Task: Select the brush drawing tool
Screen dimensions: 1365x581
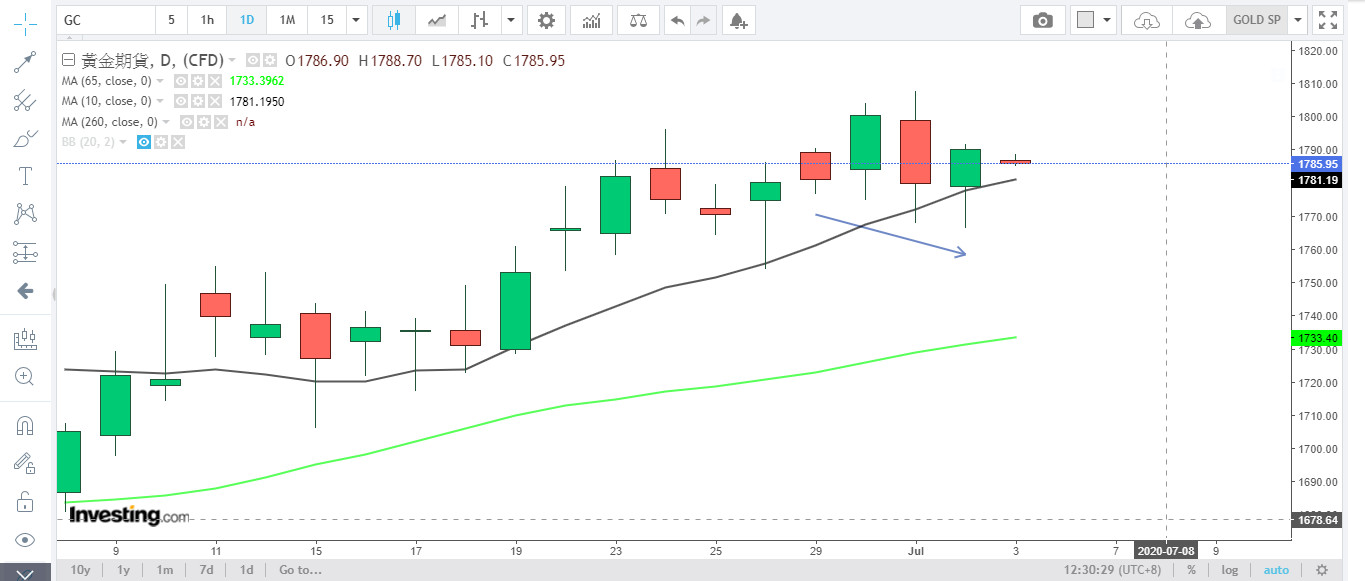Action: [25, 139]
